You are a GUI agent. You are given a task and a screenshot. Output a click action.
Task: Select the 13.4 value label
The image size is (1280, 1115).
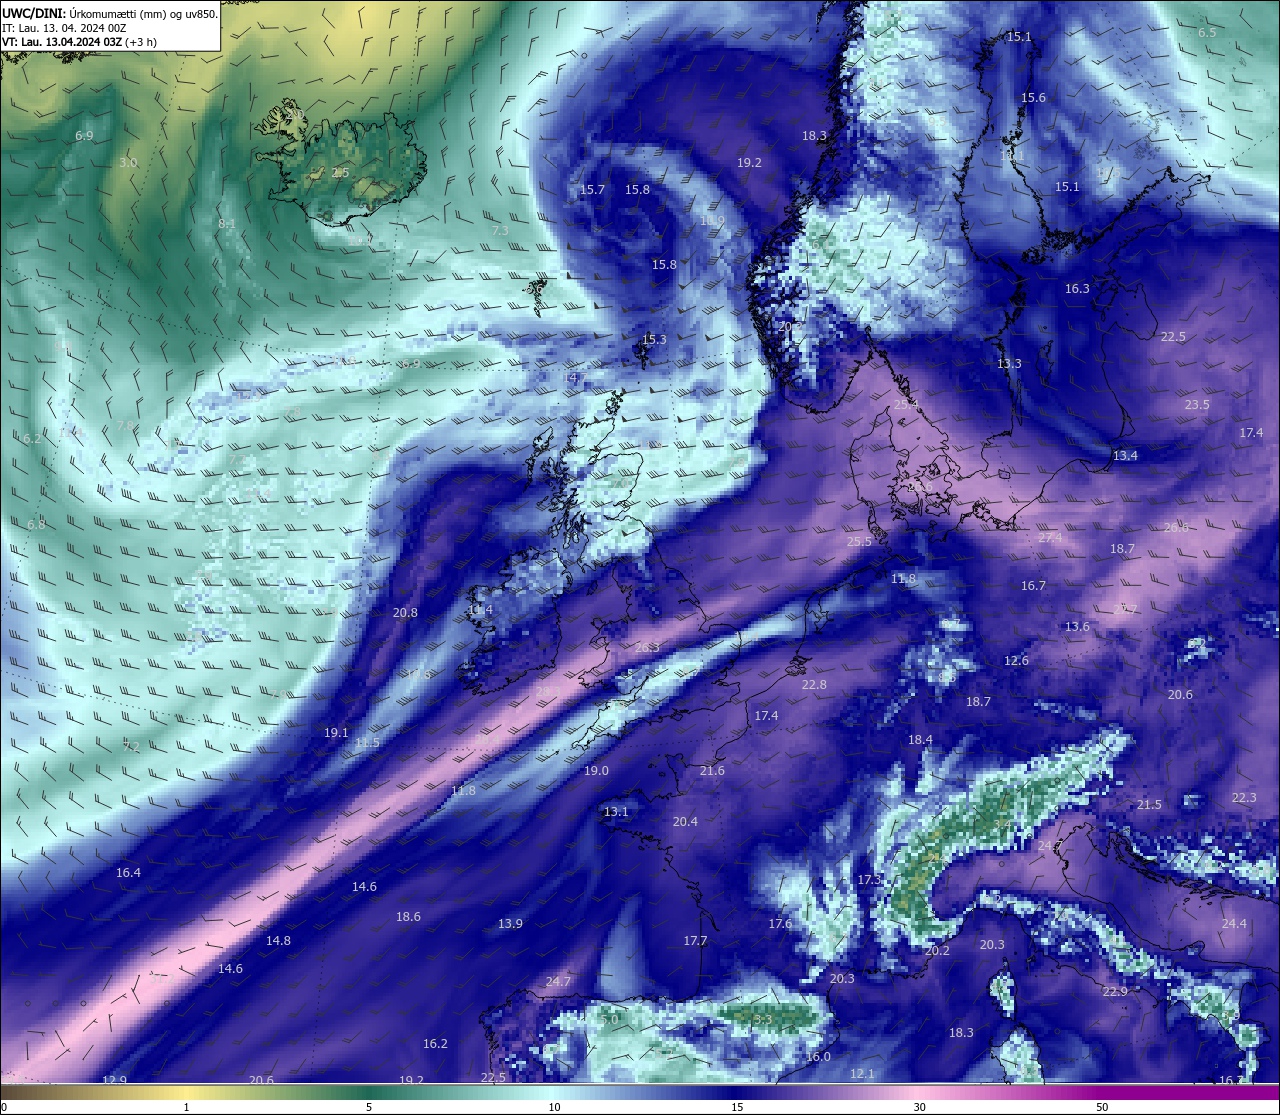click(x=1125, y=456)
